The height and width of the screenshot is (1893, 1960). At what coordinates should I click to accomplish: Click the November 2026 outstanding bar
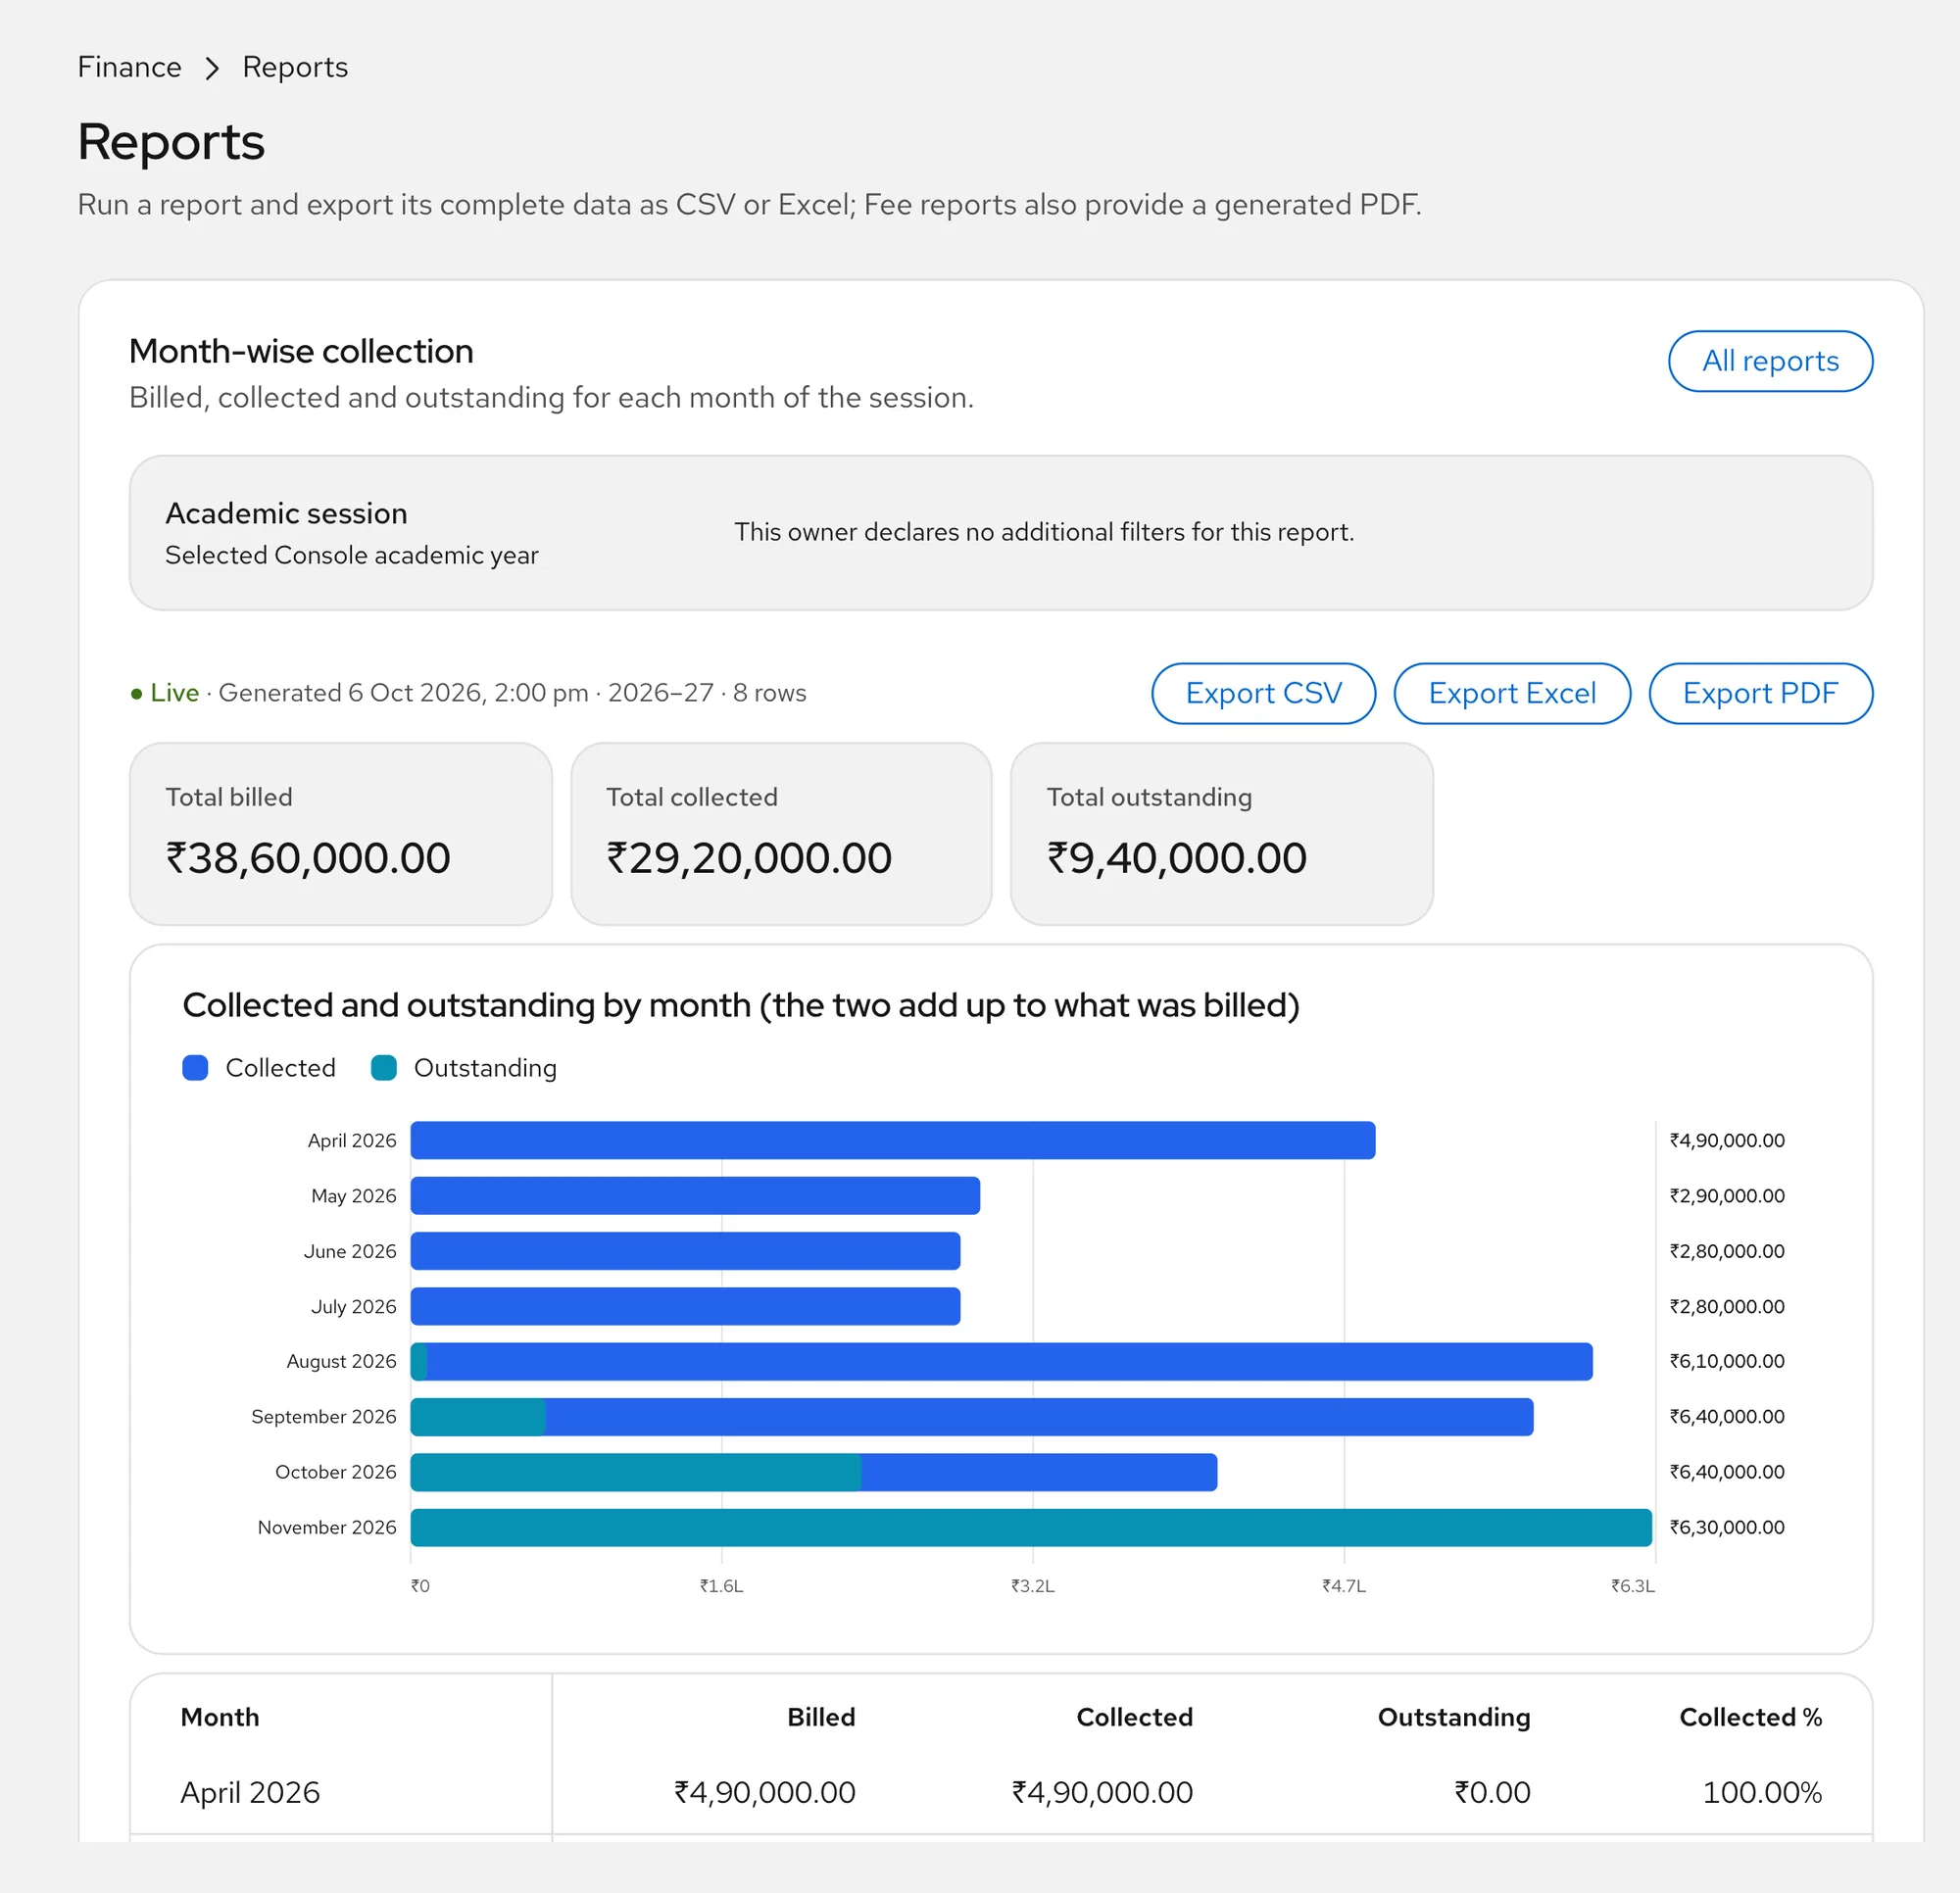coord(1031,1528)
